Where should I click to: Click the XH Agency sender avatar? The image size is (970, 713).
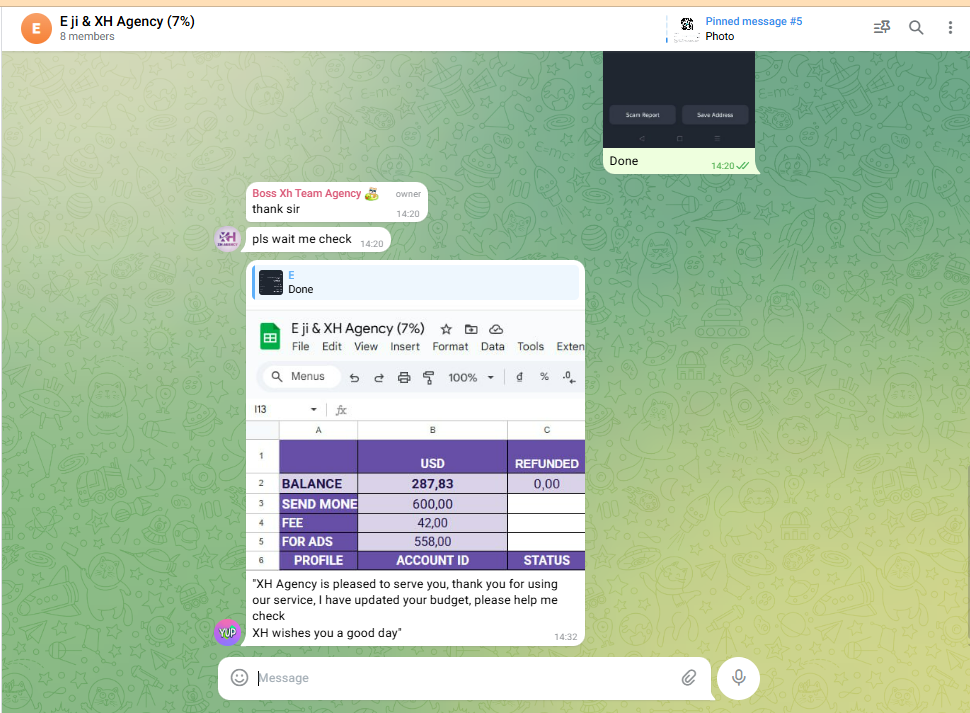228,239
